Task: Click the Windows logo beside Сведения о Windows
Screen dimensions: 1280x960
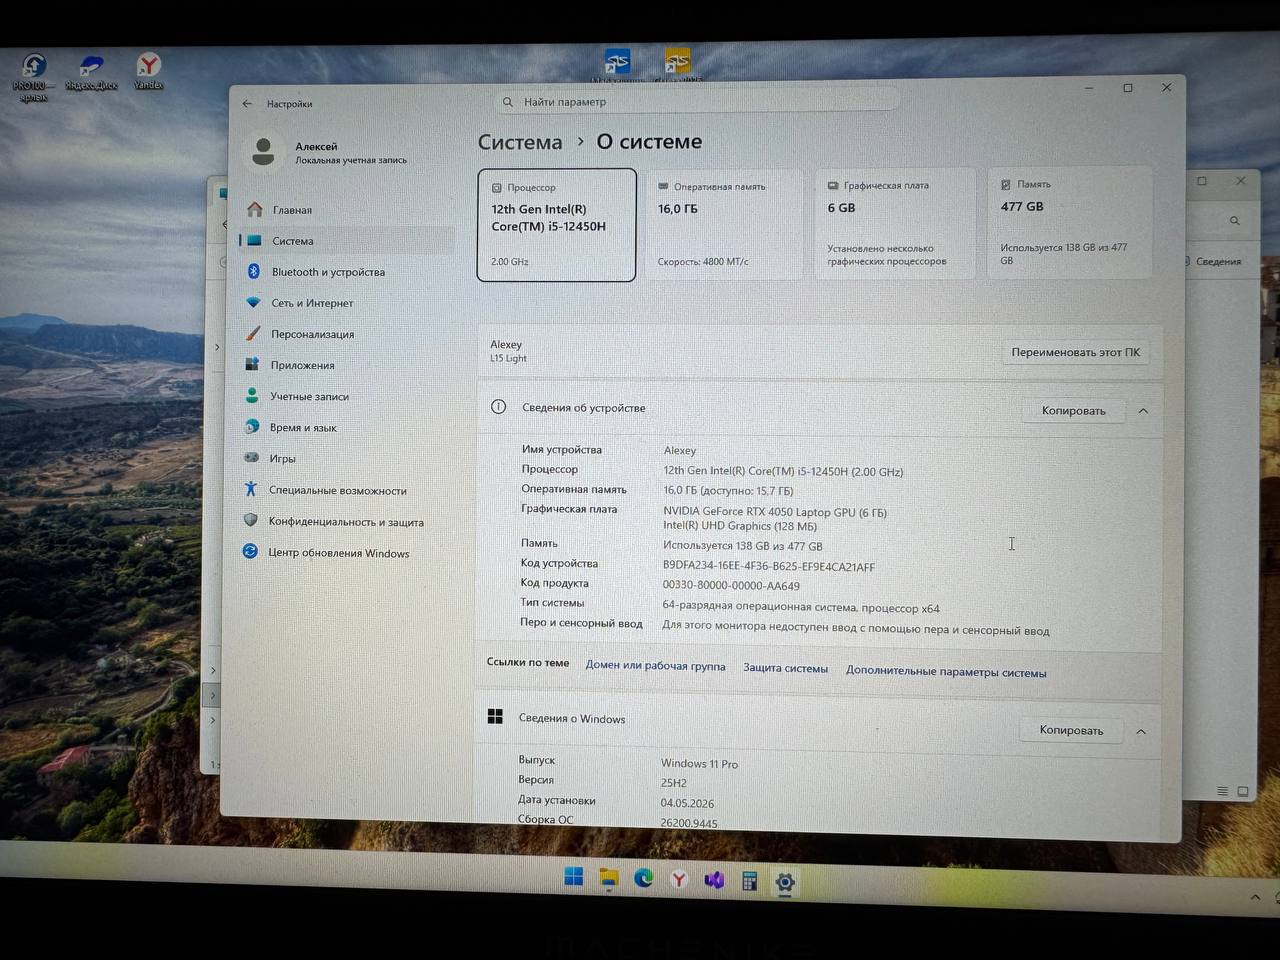Action: (495, 716)
